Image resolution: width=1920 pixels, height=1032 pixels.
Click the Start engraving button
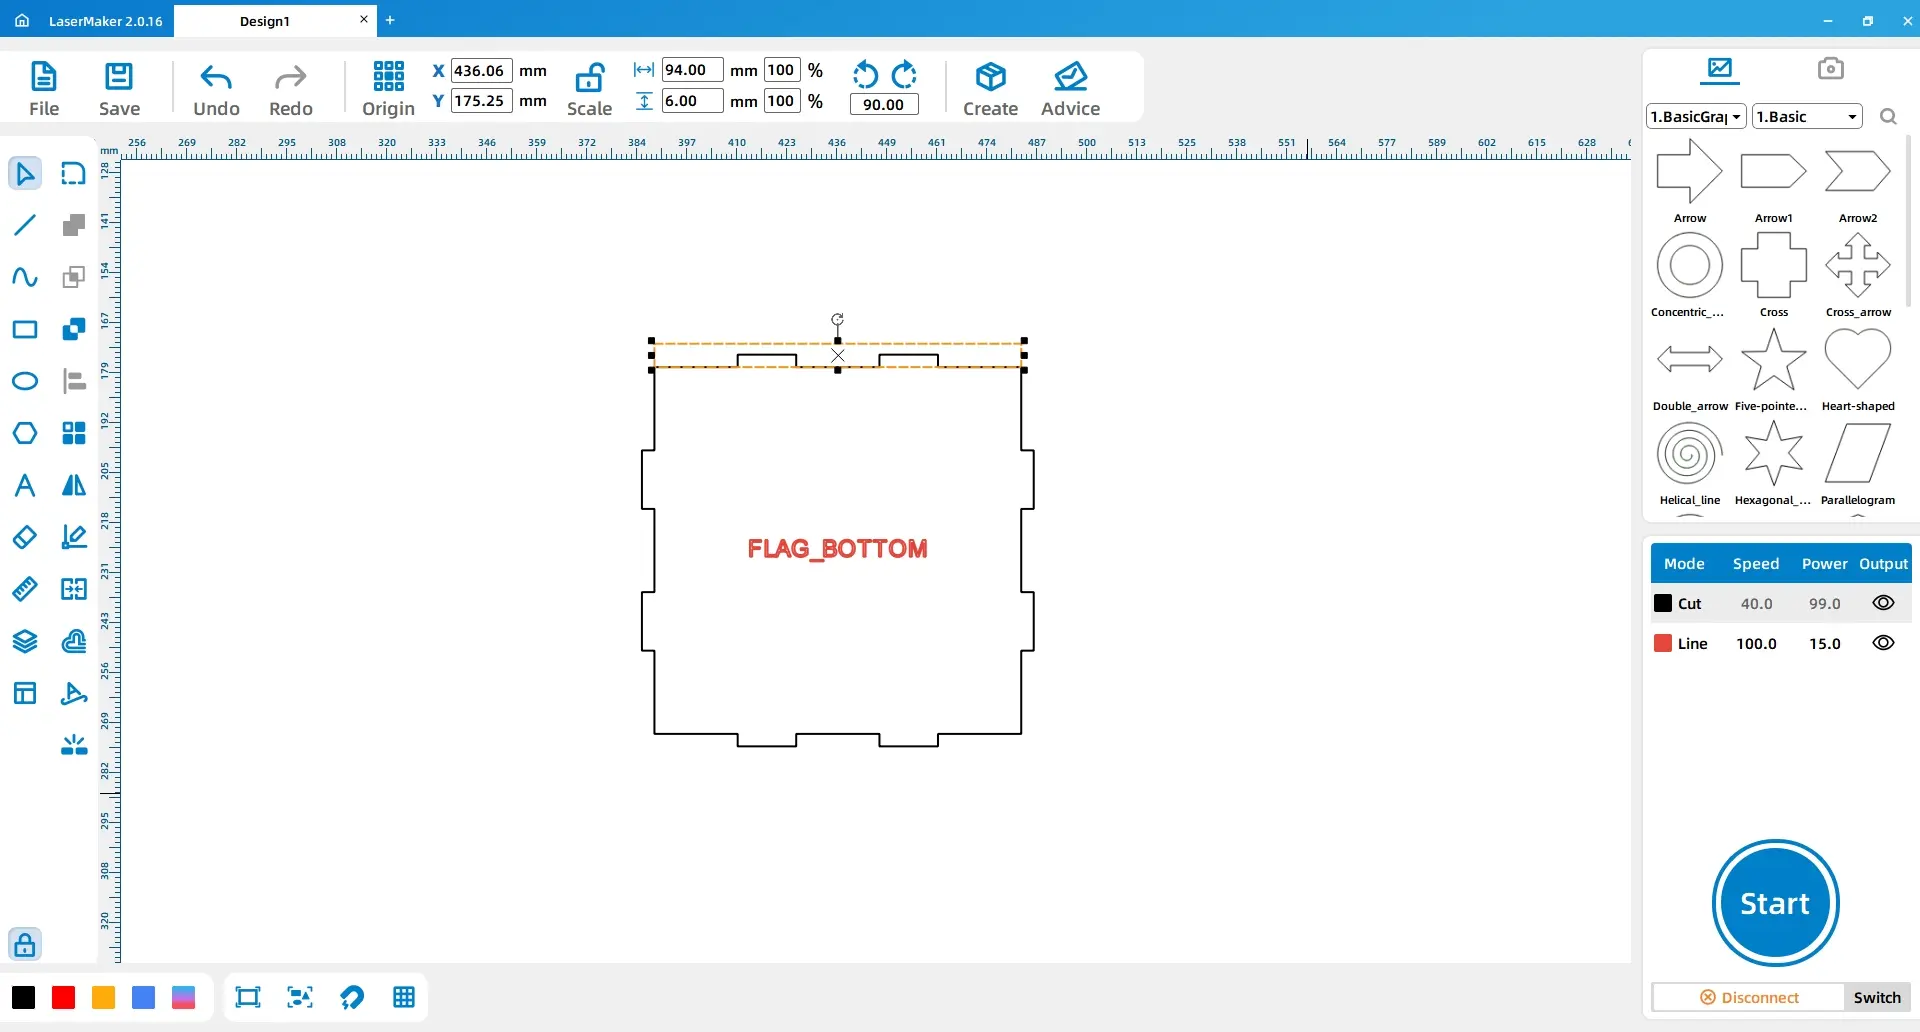[x=1775, y=903]
